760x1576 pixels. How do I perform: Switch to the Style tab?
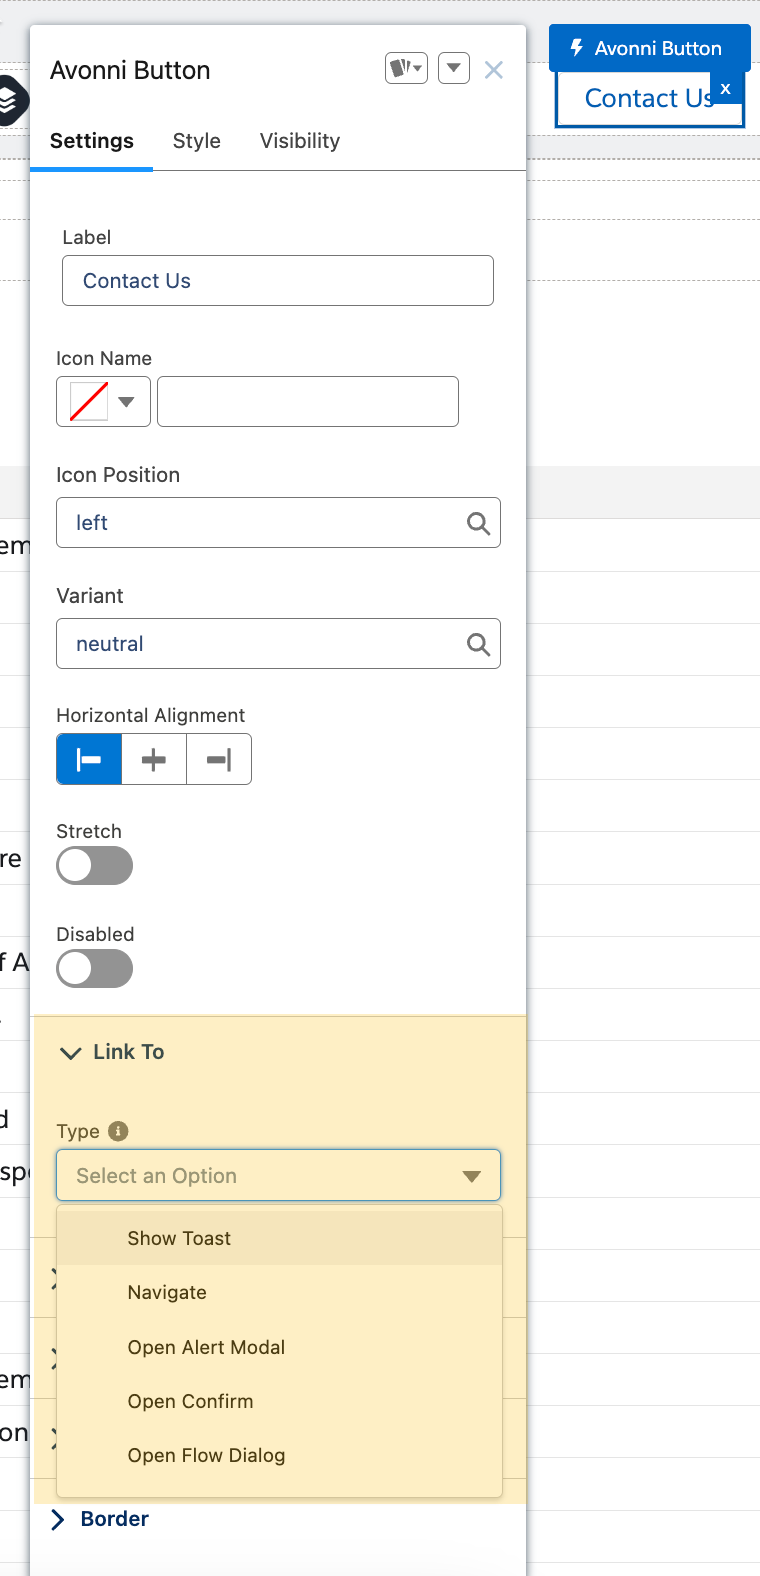(x=196, y=141)
